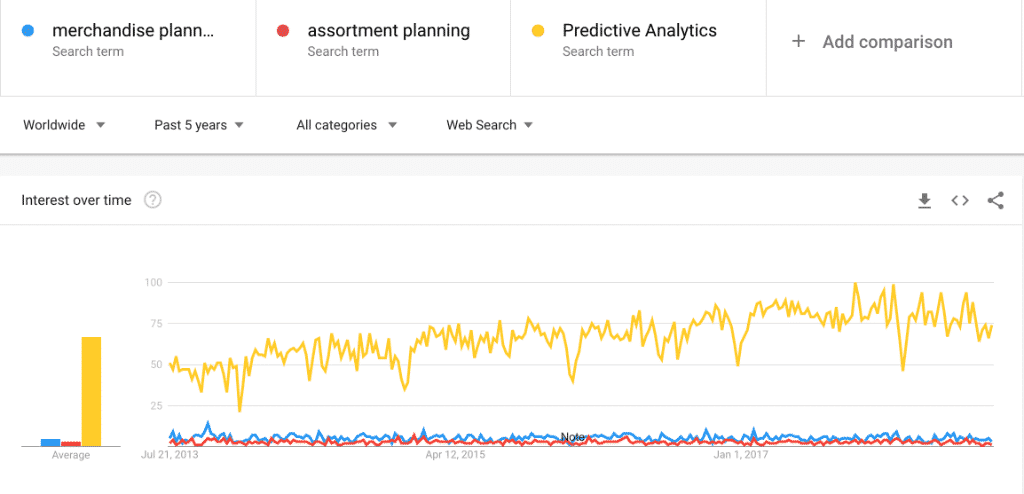
Task: Click the yellow average bar
Action: (x=91, y=391)
